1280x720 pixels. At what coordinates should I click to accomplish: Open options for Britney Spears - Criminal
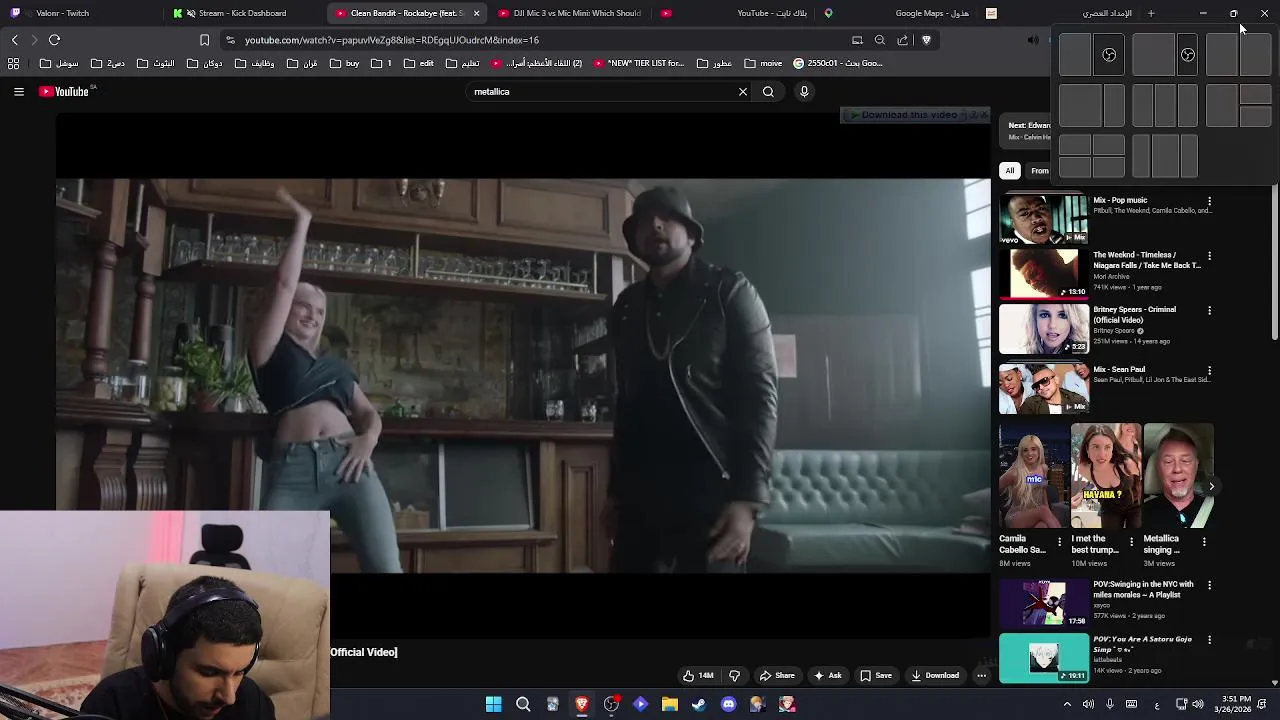coord(1209,311)
